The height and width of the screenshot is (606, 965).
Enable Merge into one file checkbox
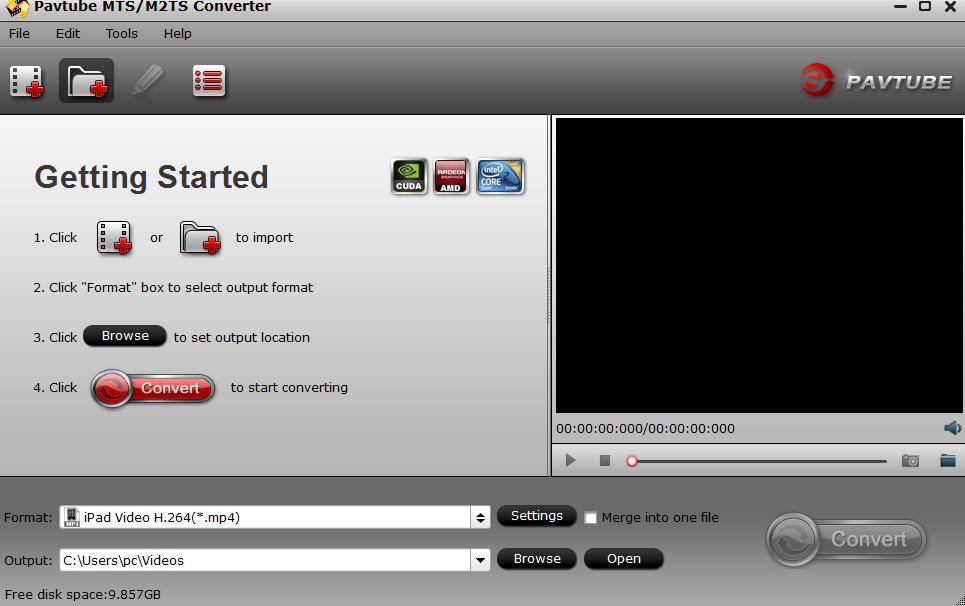coord(590,517)
